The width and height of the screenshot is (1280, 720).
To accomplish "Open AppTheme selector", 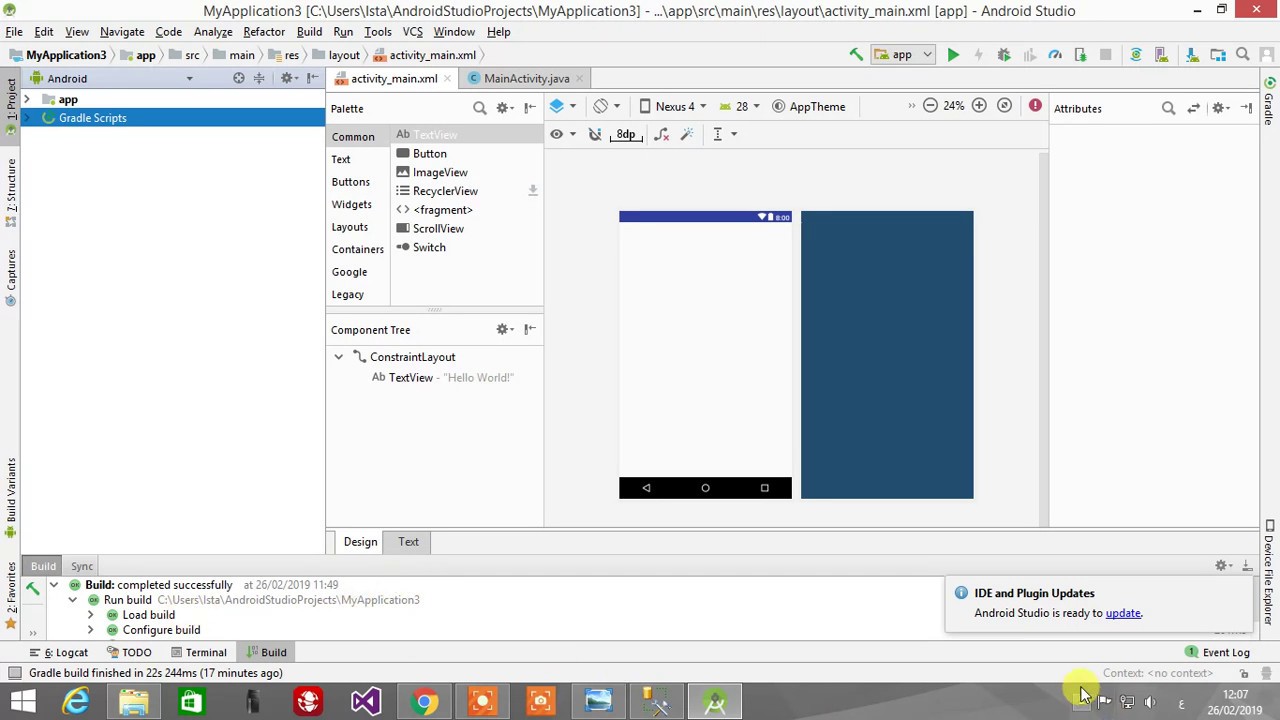I will [808, 106].
